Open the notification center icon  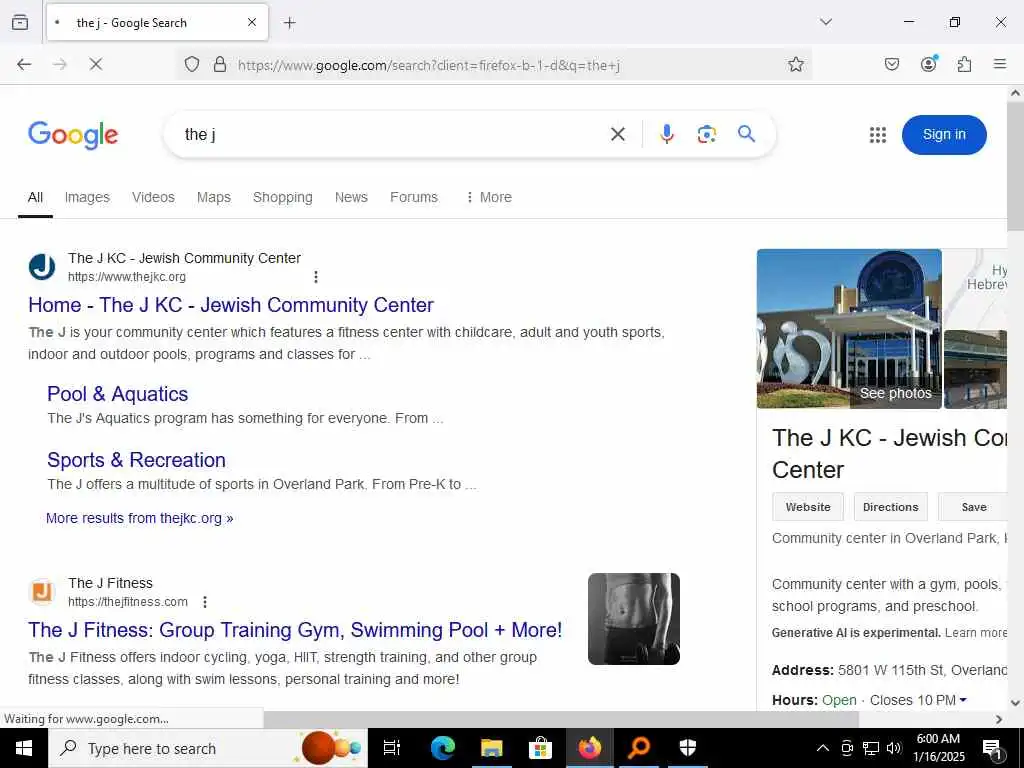991,748
